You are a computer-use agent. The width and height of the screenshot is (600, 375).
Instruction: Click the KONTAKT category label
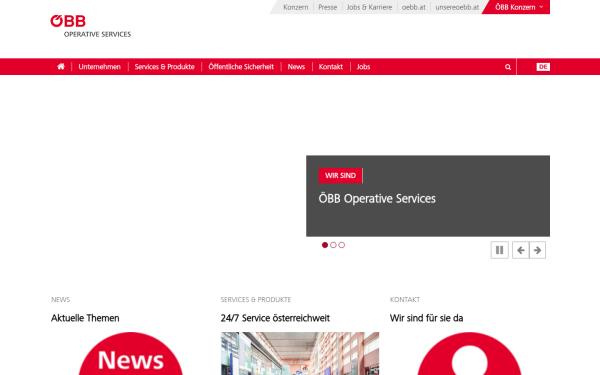(x=405, y=300)
